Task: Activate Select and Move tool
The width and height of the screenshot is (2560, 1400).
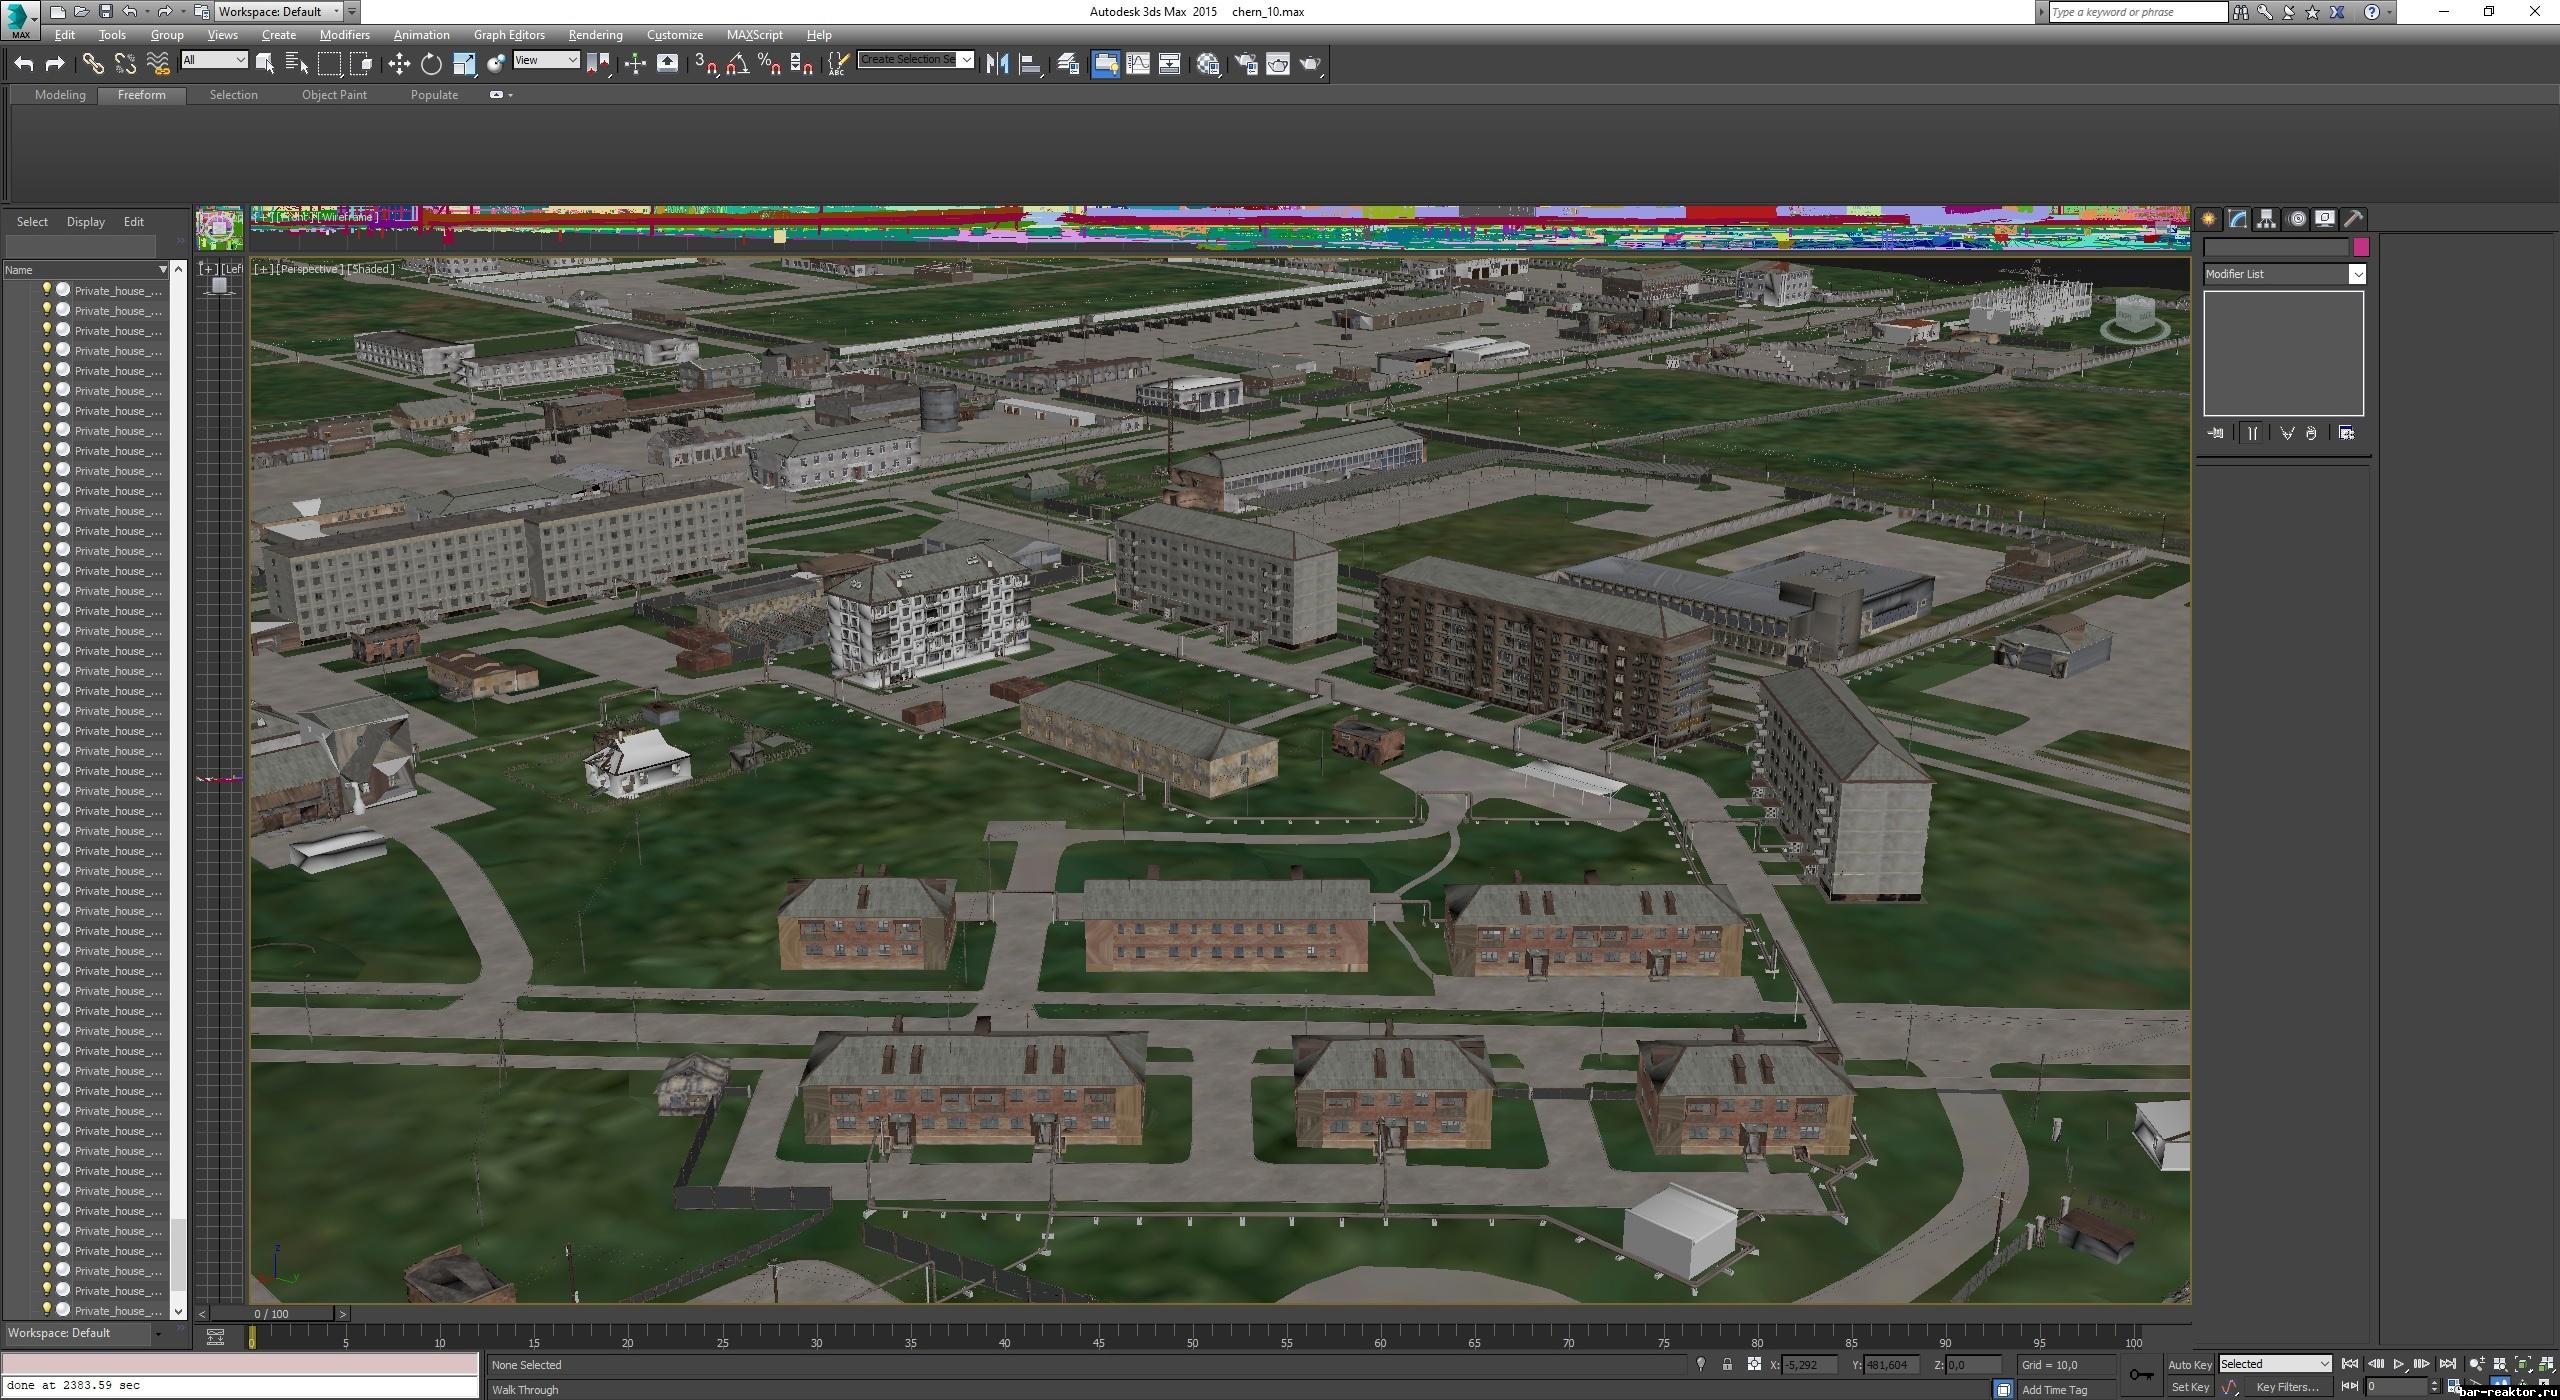Action: coord(399,64)
